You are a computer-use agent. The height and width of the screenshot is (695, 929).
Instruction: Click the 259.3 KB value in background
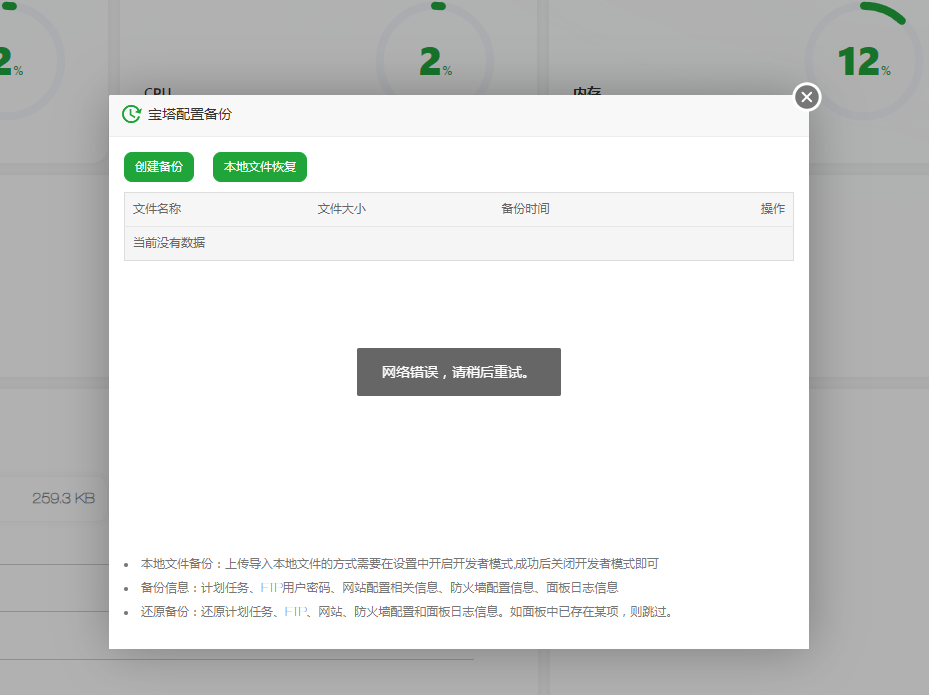point(63,498)
